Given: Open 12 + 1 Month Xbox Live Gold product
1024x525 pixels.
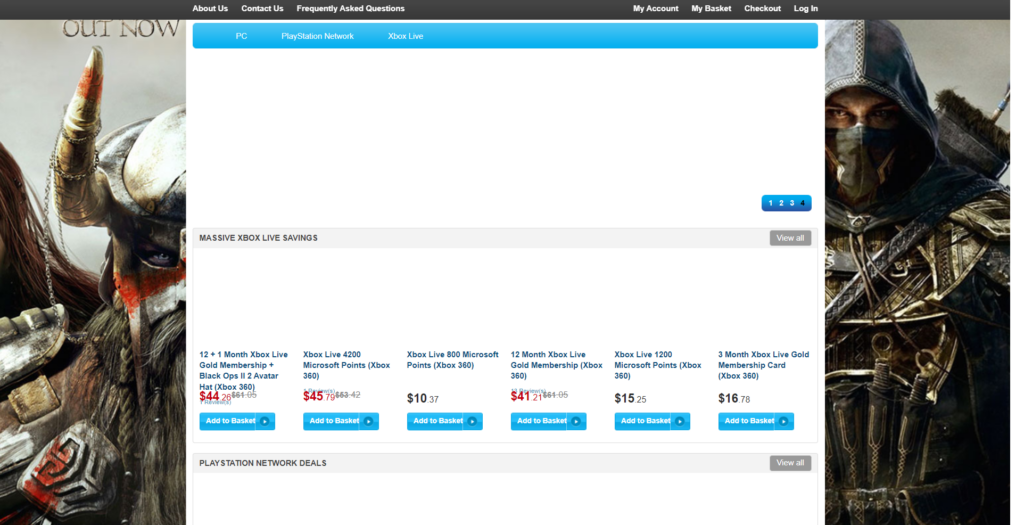Looking at the screenshot, I should [x=244, y=370].
